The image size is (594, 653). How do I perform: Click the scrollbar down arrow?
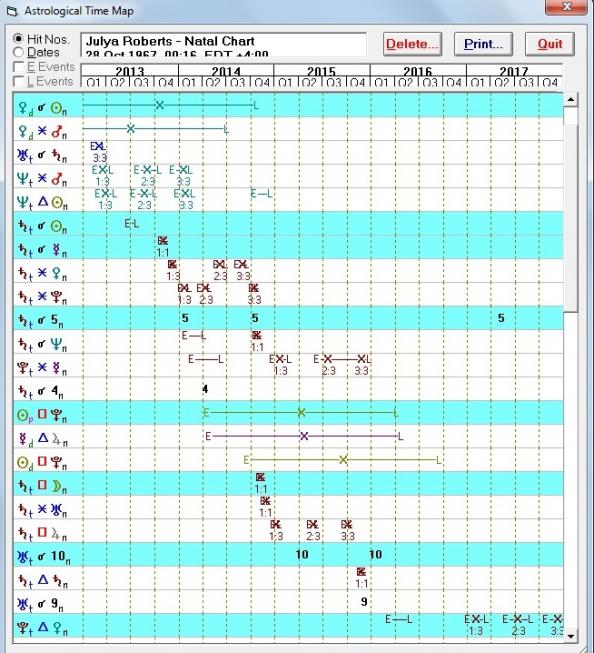tap(570, 636)
